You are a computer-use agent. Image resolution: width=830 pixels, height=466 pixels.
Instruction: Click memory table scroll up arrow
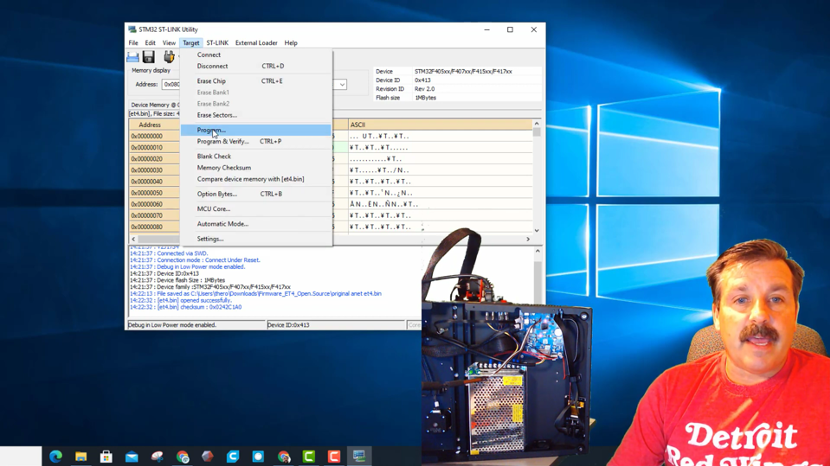537,123
